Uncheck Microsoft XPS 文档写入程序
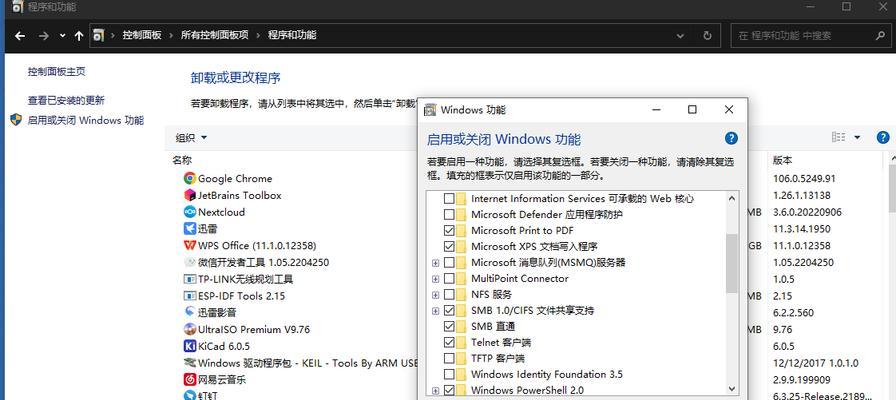 point(449,247)
